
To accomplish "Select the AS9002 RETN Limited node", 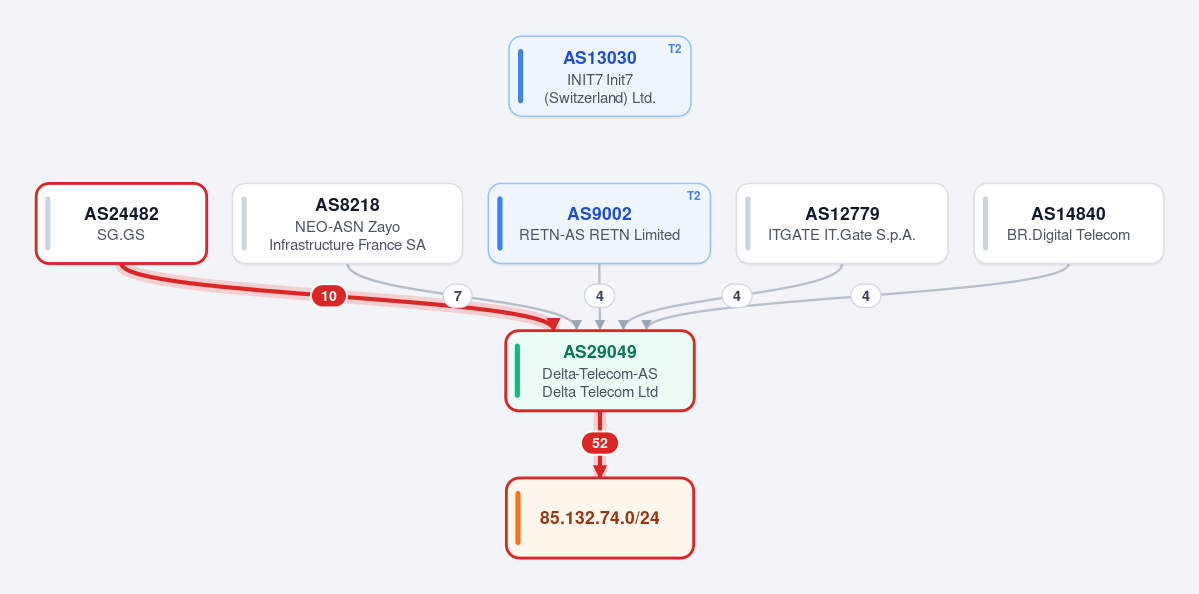I will [600, 223].
